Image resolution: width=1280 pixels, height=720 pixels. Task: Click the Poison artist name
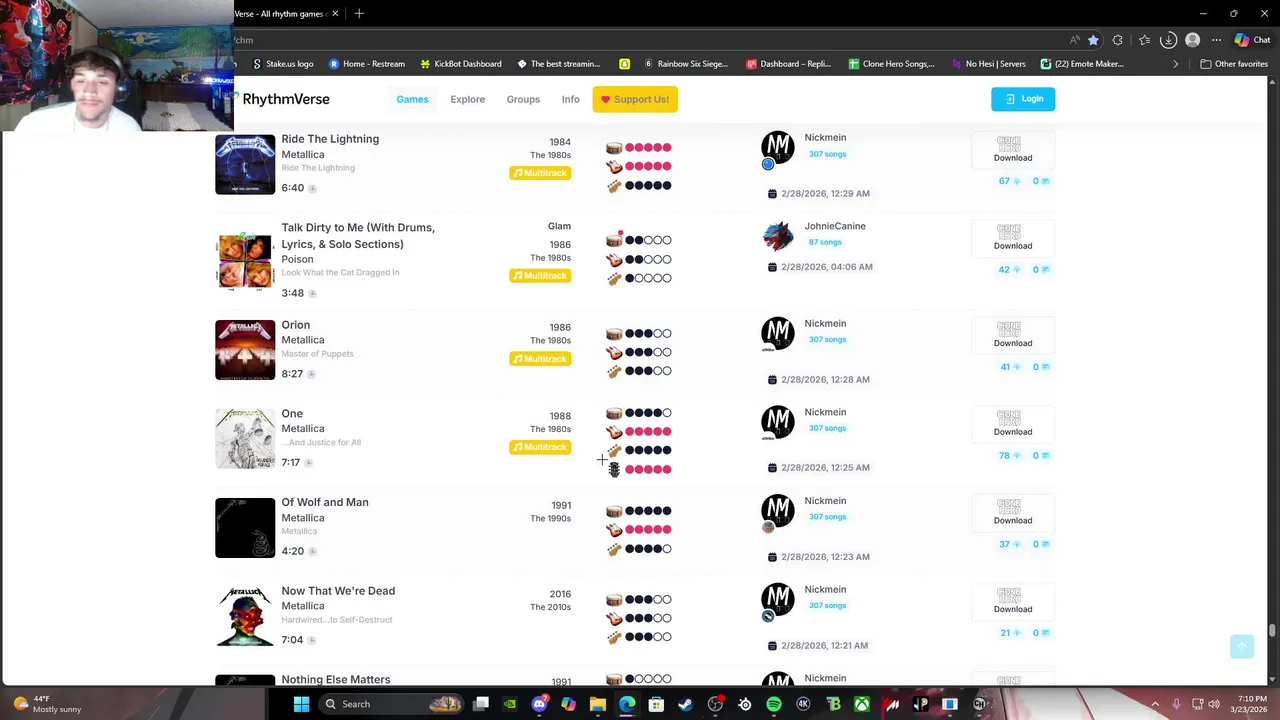click(297, 259)
